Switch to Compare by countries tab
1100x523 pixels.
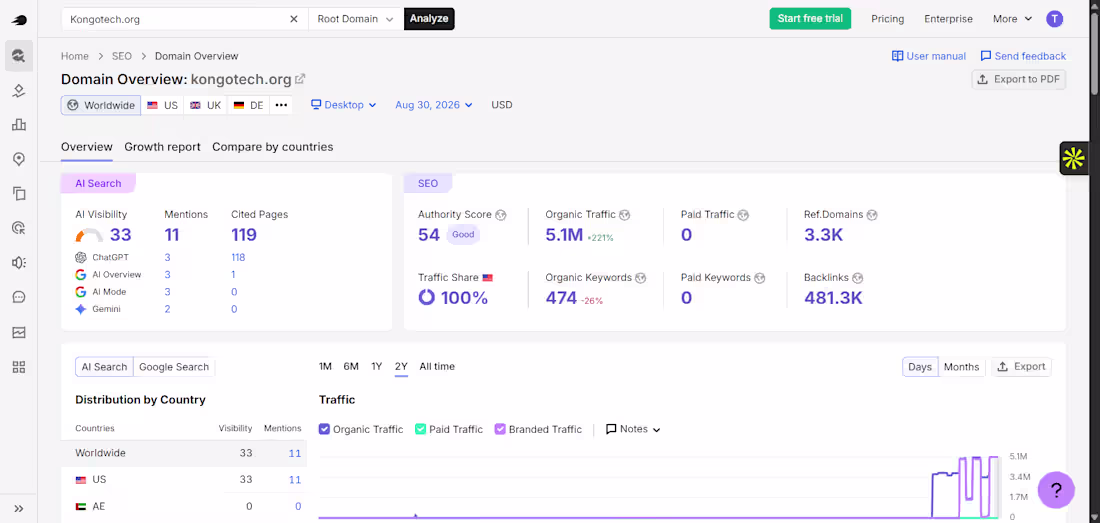273,147
